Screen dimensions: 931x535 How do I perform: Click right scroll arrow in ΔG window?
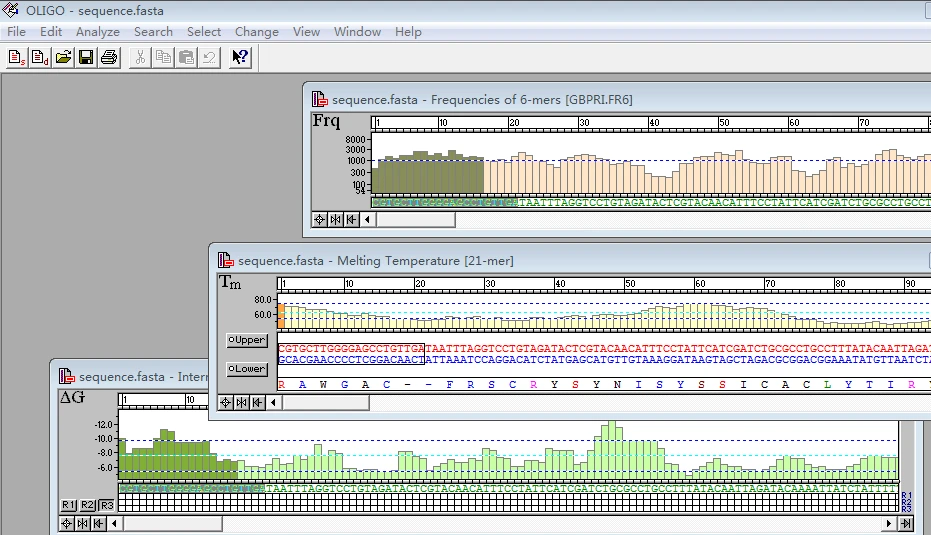point(889,524)
